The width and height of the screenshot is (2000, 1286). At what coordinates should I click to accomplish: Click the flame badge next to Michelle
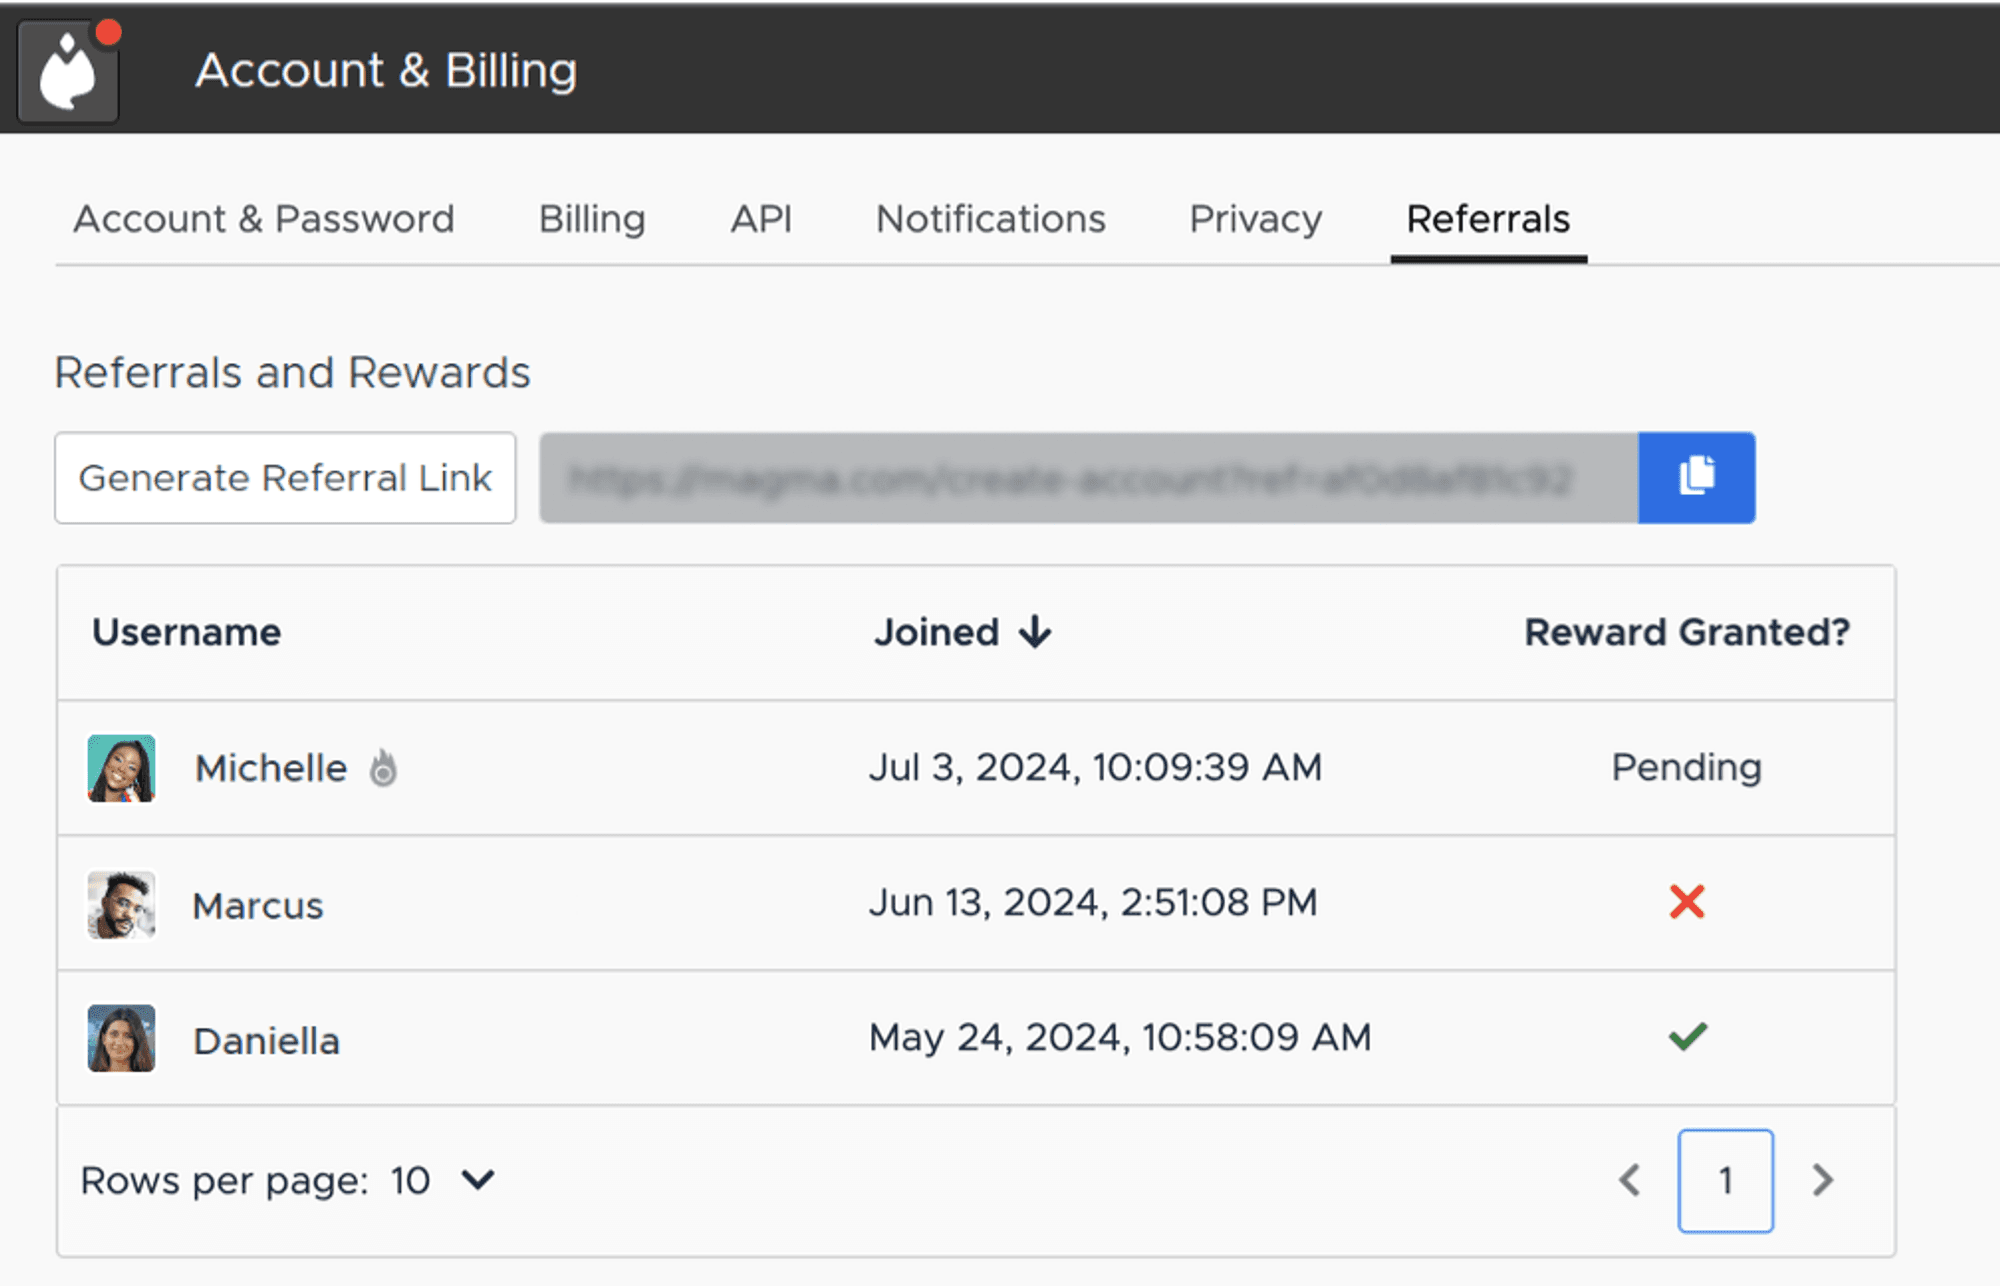[383, 768]
